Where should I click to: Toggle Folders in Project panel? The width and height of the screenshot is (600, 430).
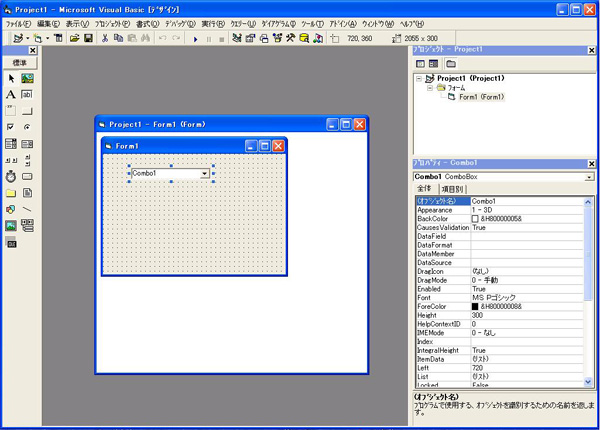451,64
